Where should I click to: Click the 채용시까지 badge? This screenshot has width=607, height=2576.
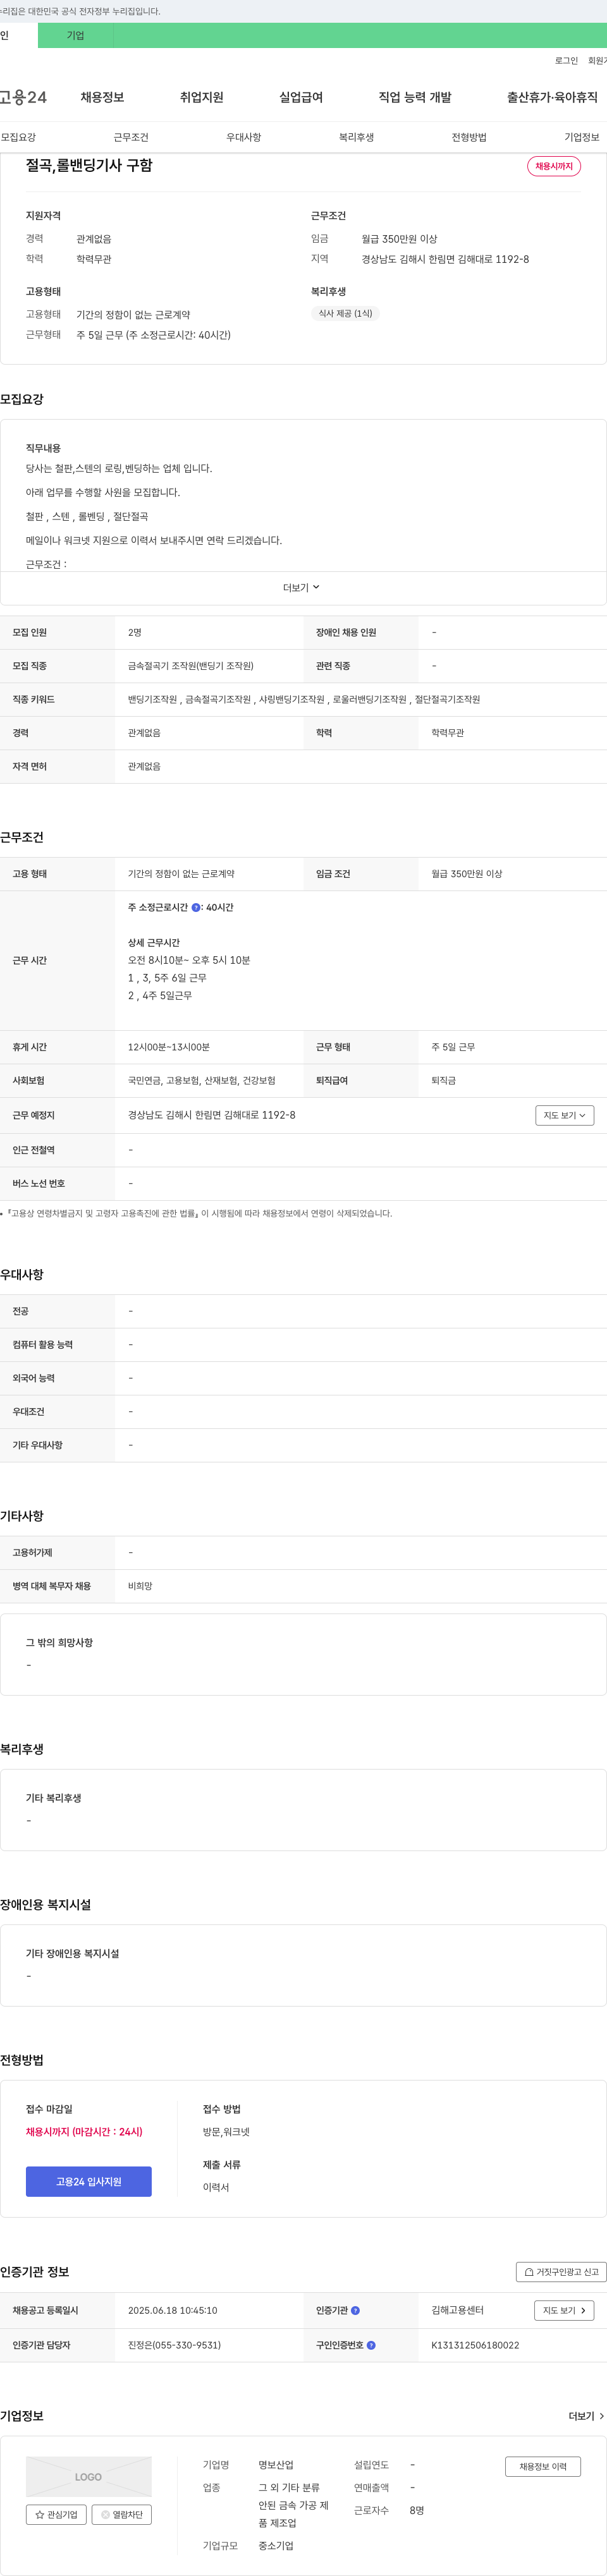pyautogui.click(x=554, y=166)
